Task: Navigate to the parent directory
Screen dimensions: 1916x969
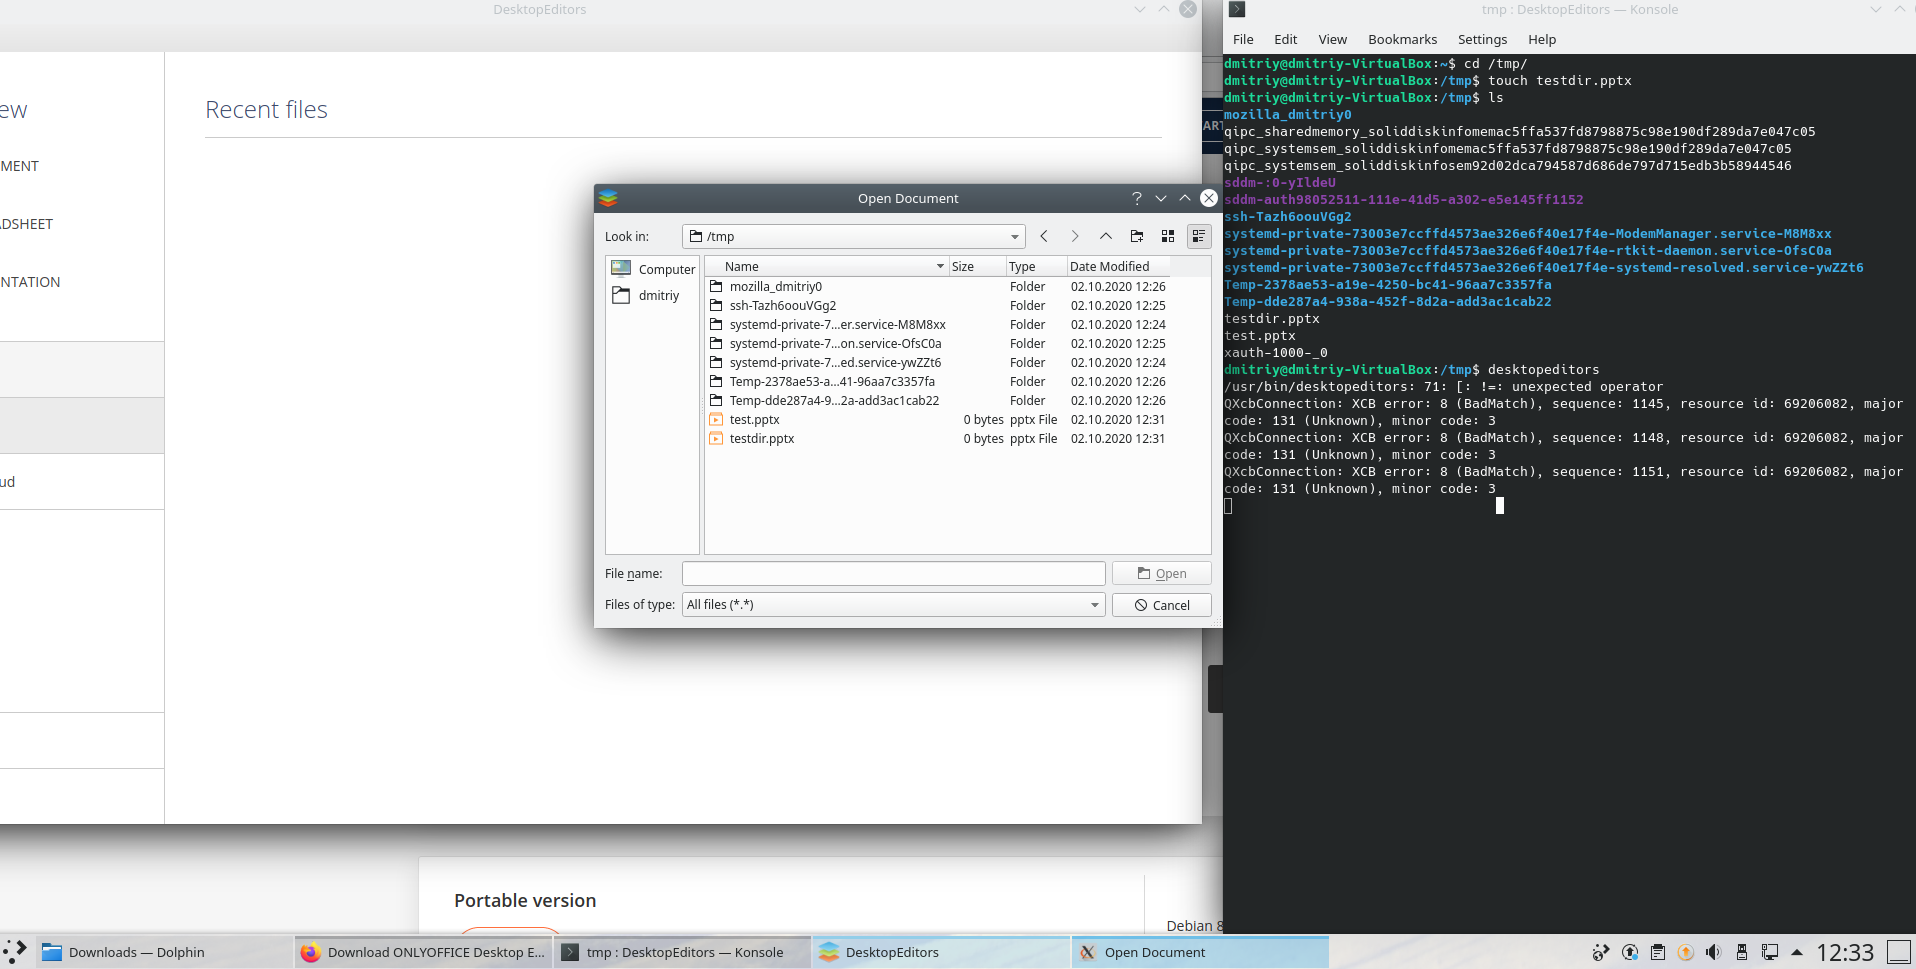Action: point(1105,236)
